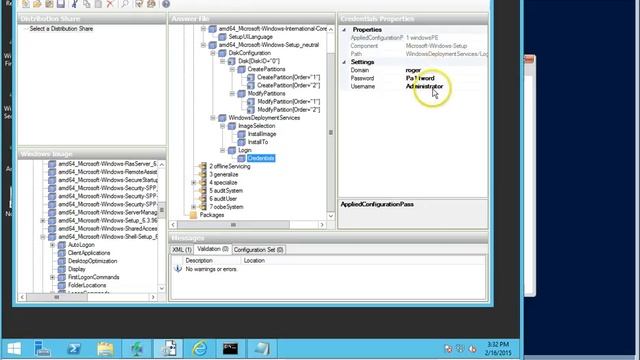This screenshot has width=640, height=360.
Task: Open Internet Explorer from the taskbar
Action: 199,349
